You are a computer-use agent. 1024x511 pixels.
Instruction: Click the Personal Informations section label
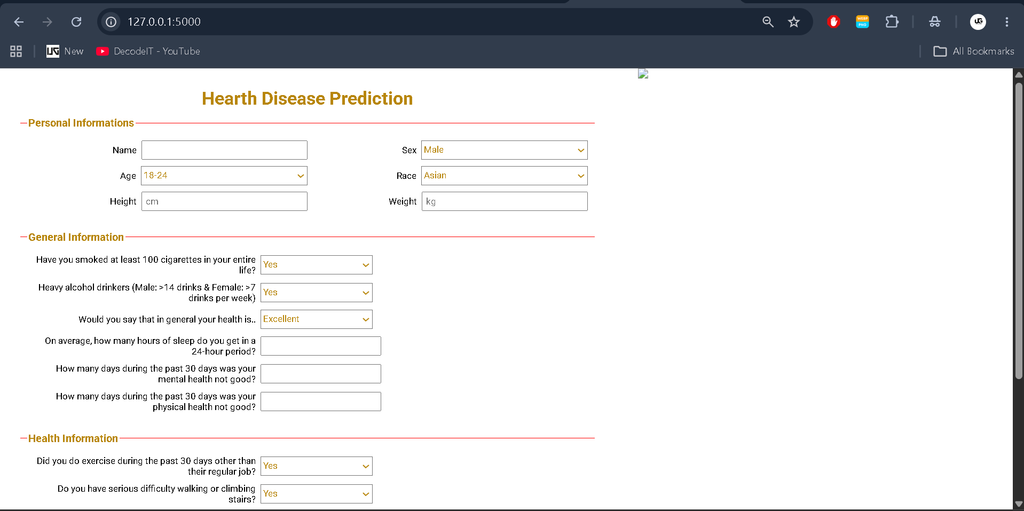(81, 123)
